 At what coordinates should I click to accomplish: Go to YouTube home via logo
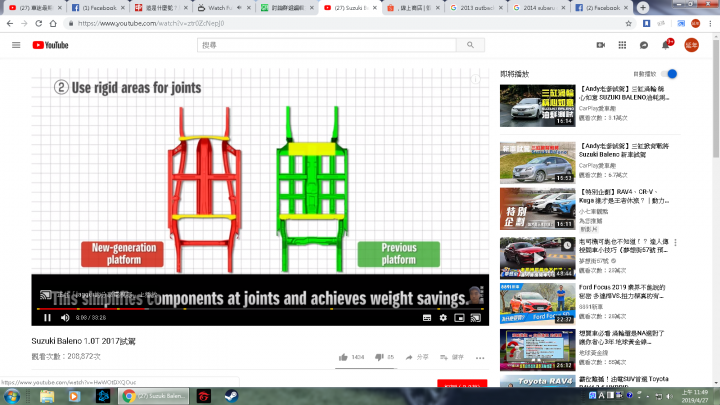pyautogui.click(x=51, y=45)
